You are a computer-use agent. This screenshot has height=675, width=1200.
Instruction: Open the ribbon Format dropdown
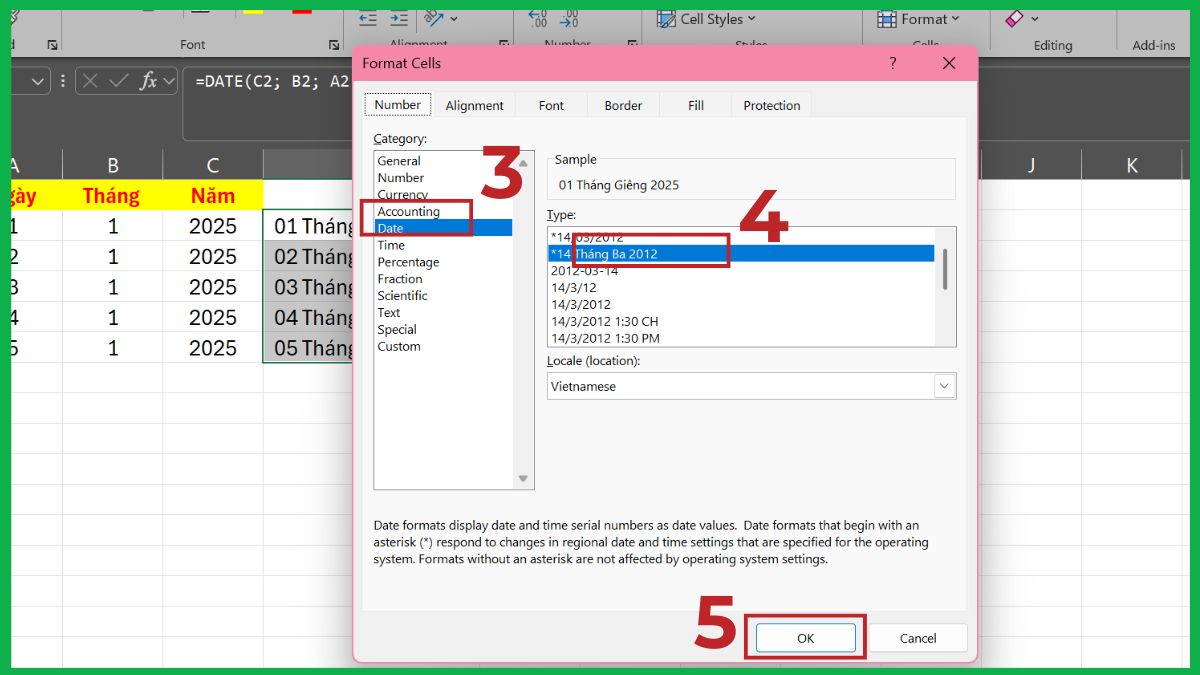tap(918, 19)
